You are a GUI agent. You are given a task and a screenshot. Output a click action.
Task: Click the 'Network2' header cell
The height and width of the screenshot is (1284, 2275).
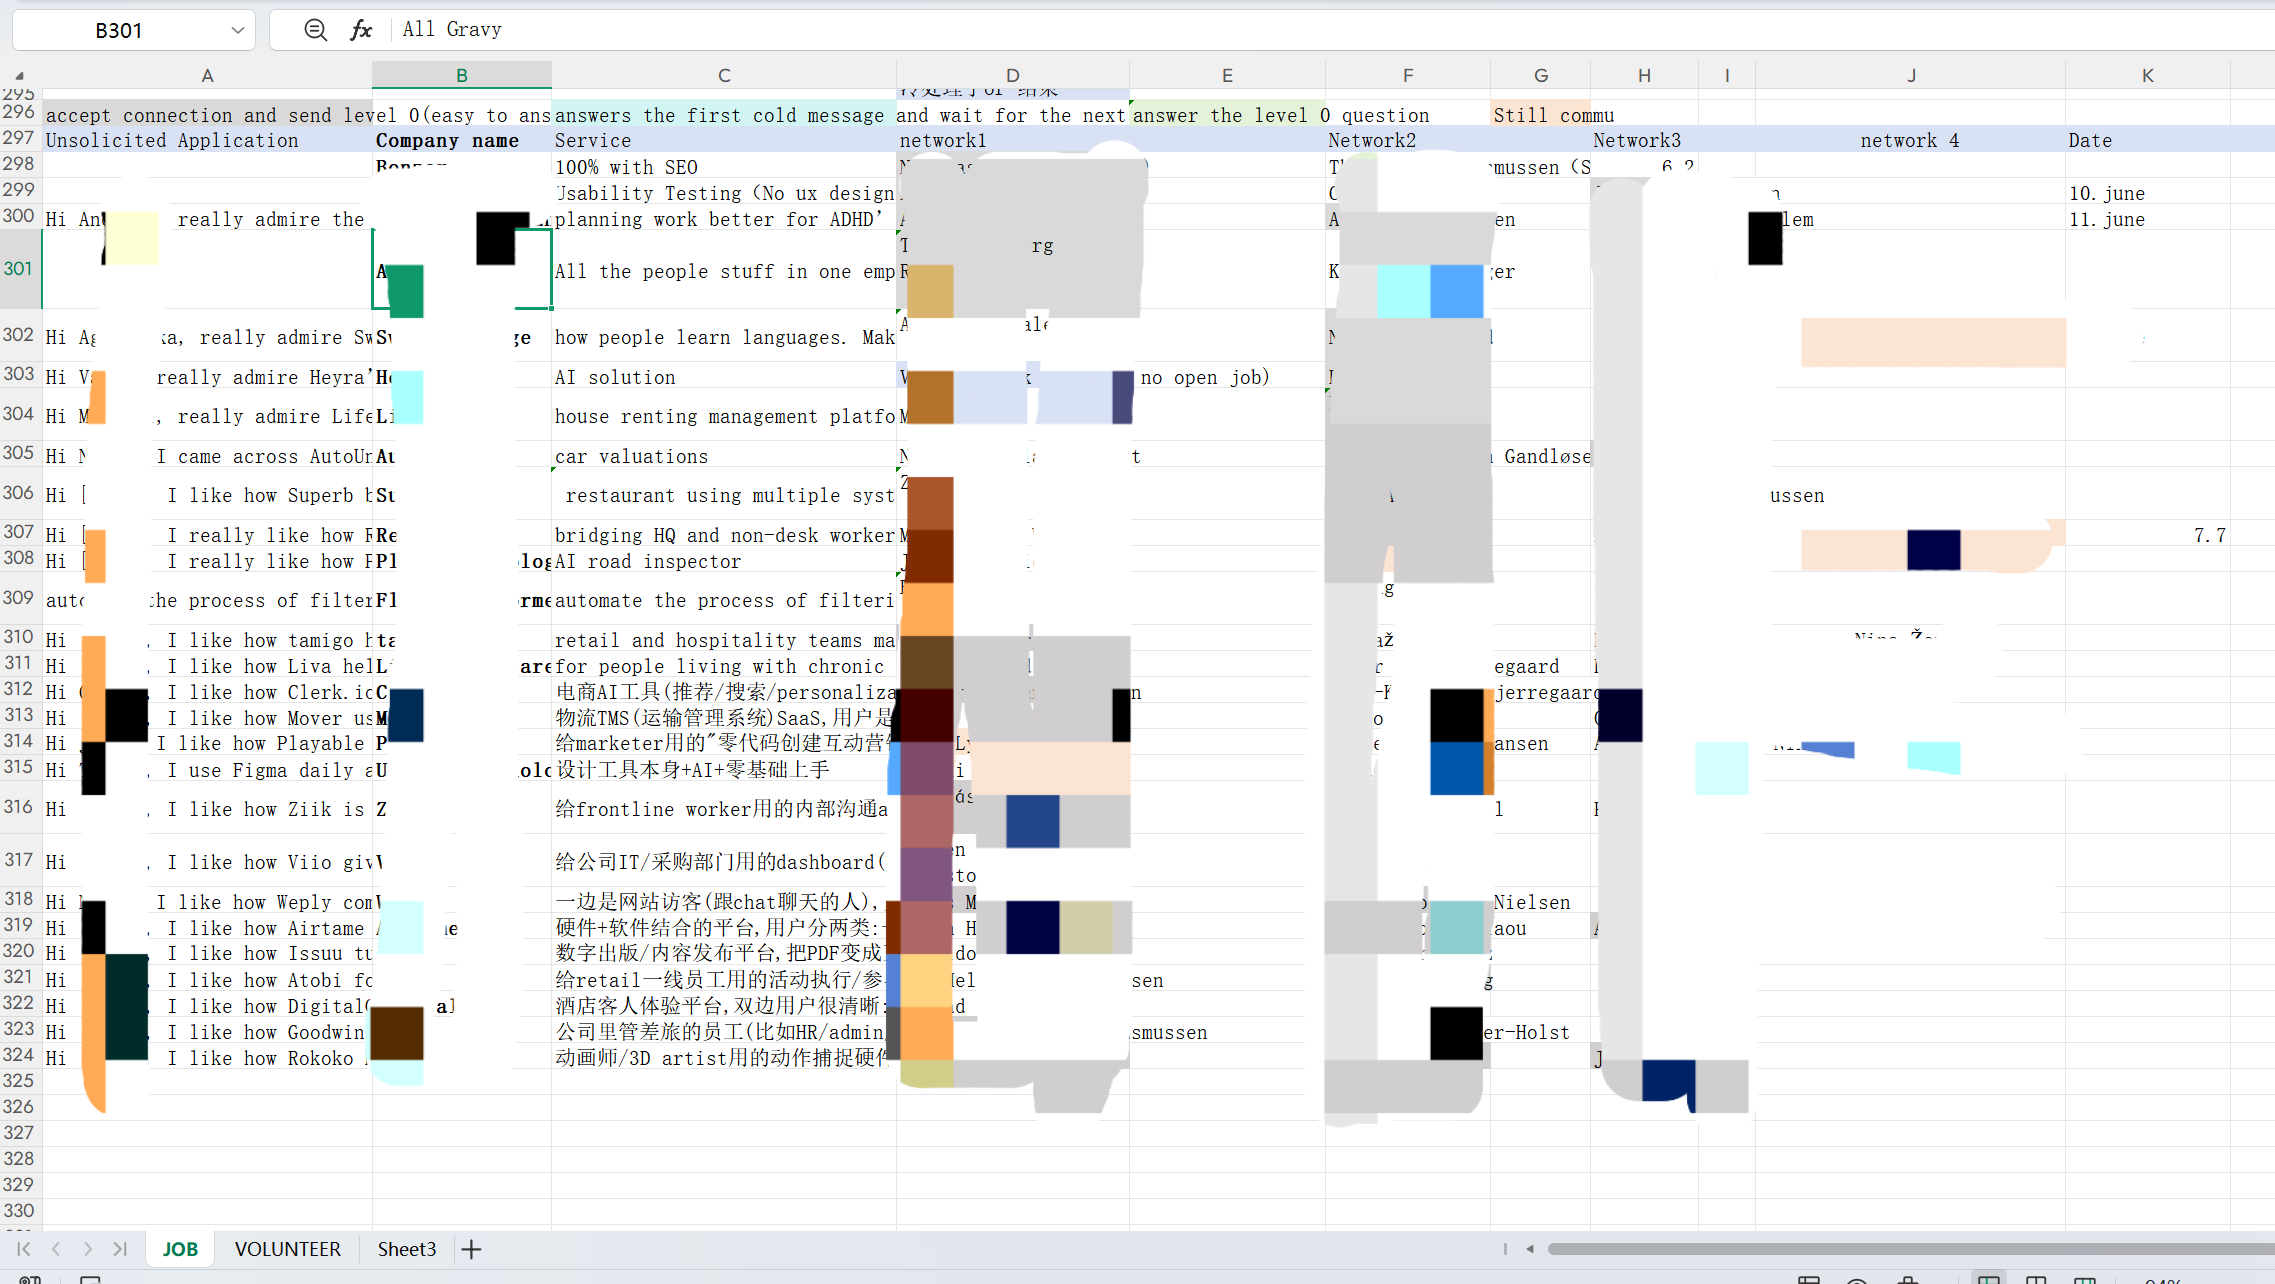[x=1408, y=141]
